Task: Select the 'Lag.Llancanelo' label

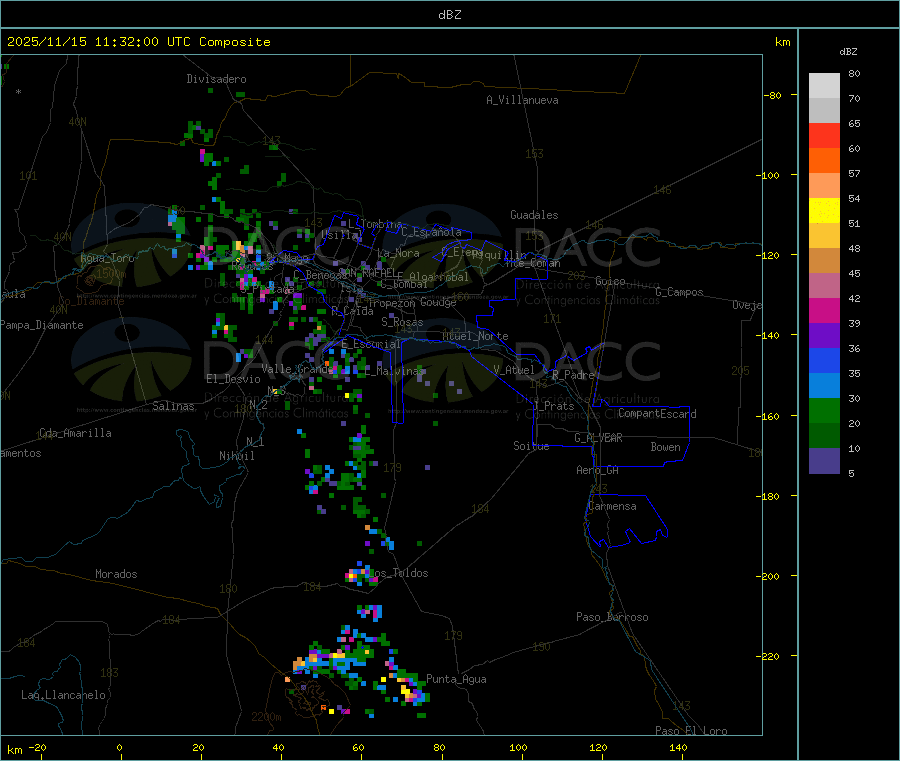Action: pyautogui.click(x=63, y=695)
